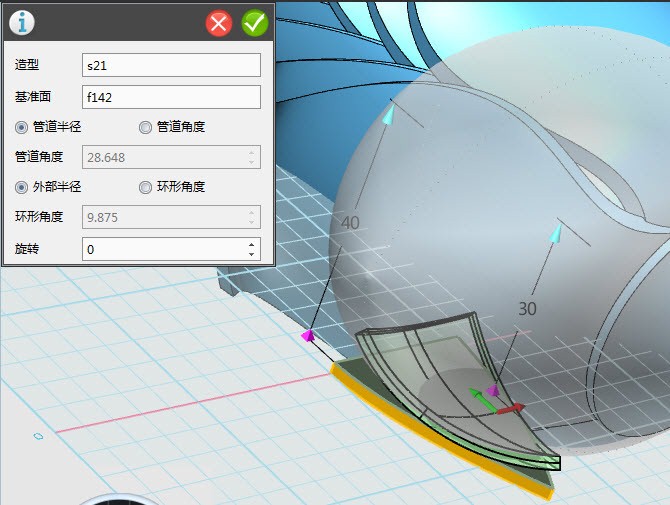Decrease 旋转 value with down arrow

point(251,253)
